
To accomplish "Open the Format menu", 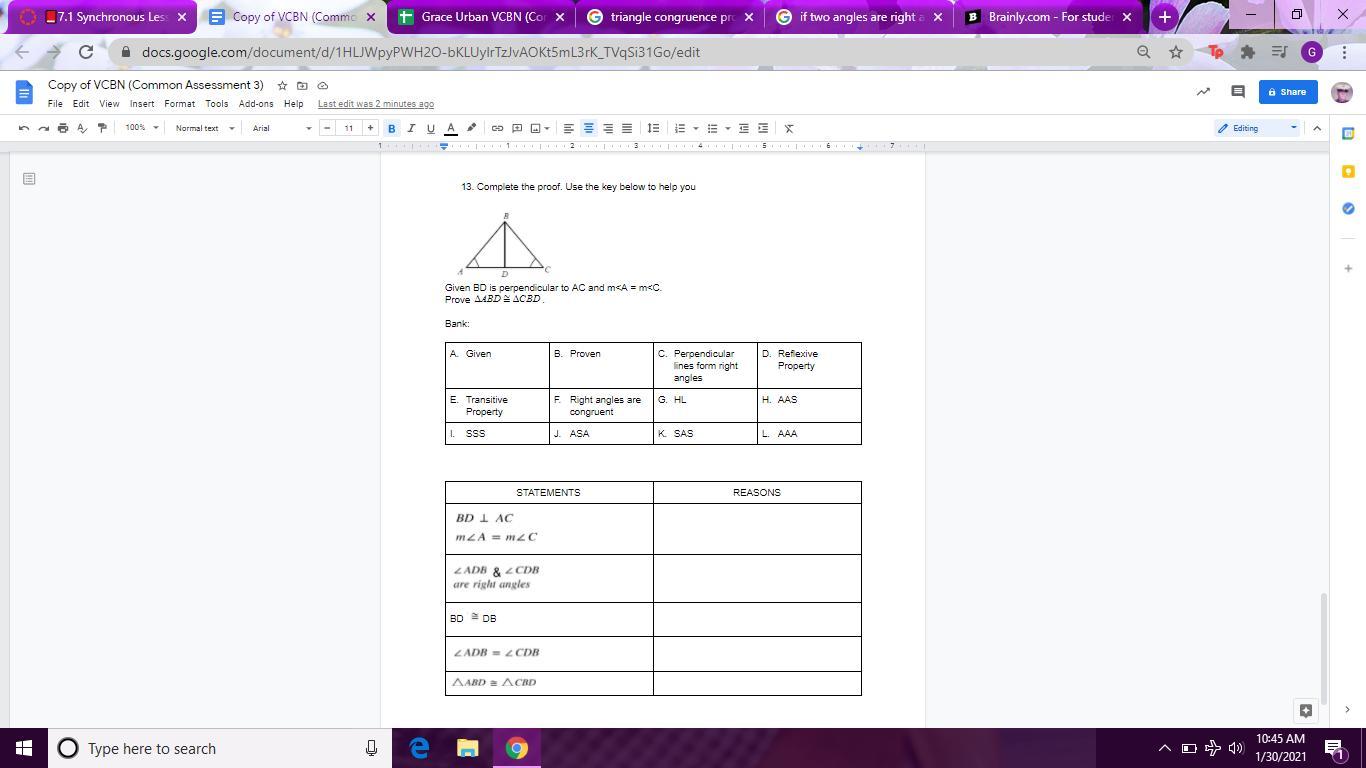I will (x=180, y=104).
